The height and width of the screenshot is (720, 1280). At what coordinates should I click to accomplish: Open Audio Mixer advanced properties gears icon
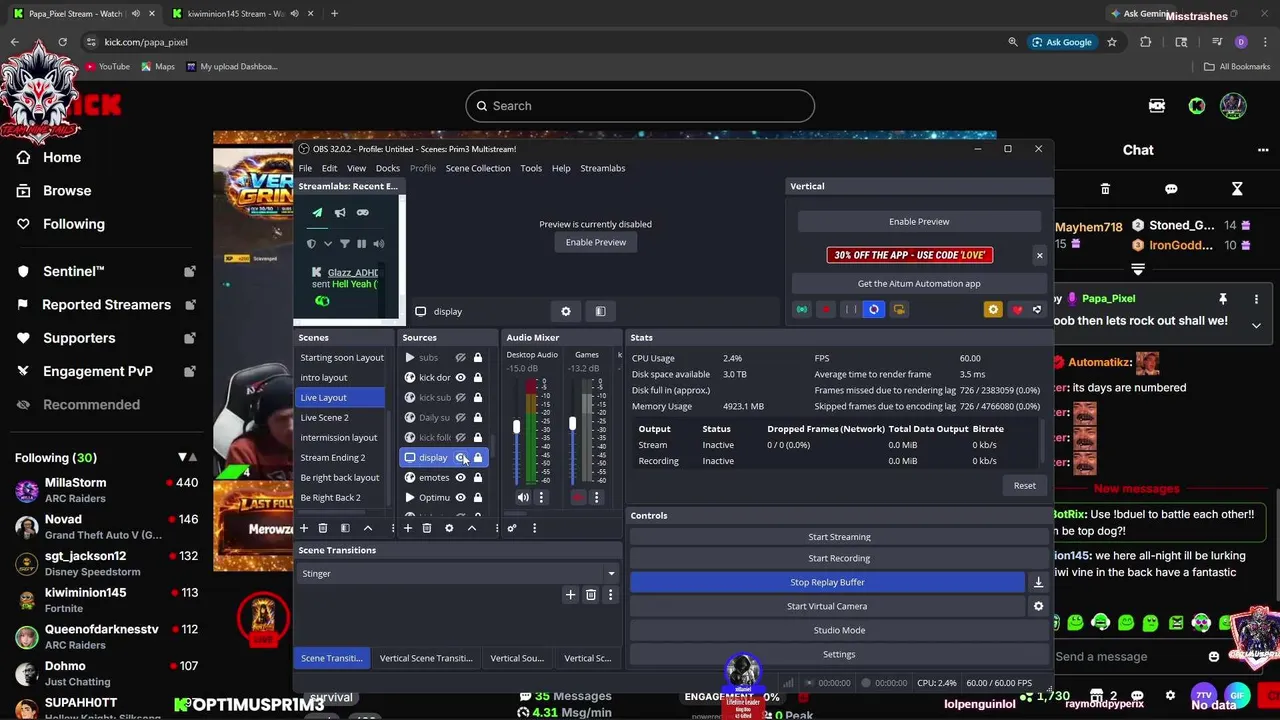512,528
